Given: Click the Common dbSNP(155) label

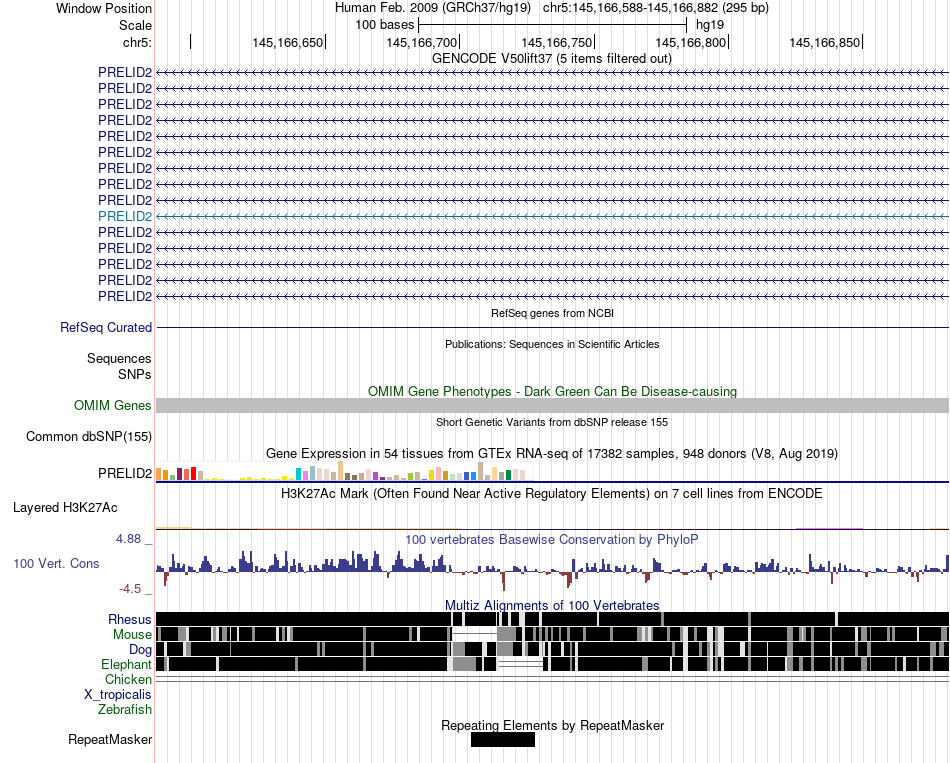Looking at the screenshot, I should pos(88,436).
